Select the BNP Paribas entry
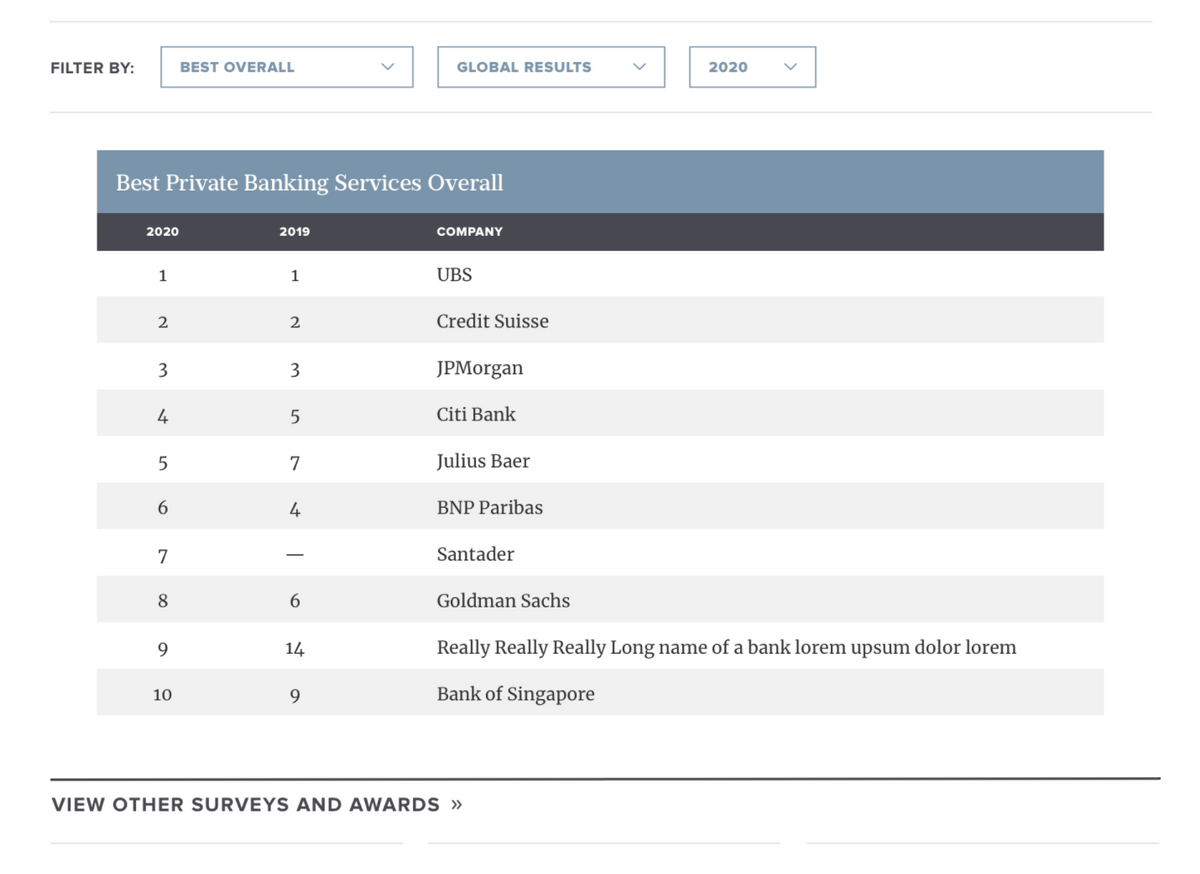 (x=490, y=507)
